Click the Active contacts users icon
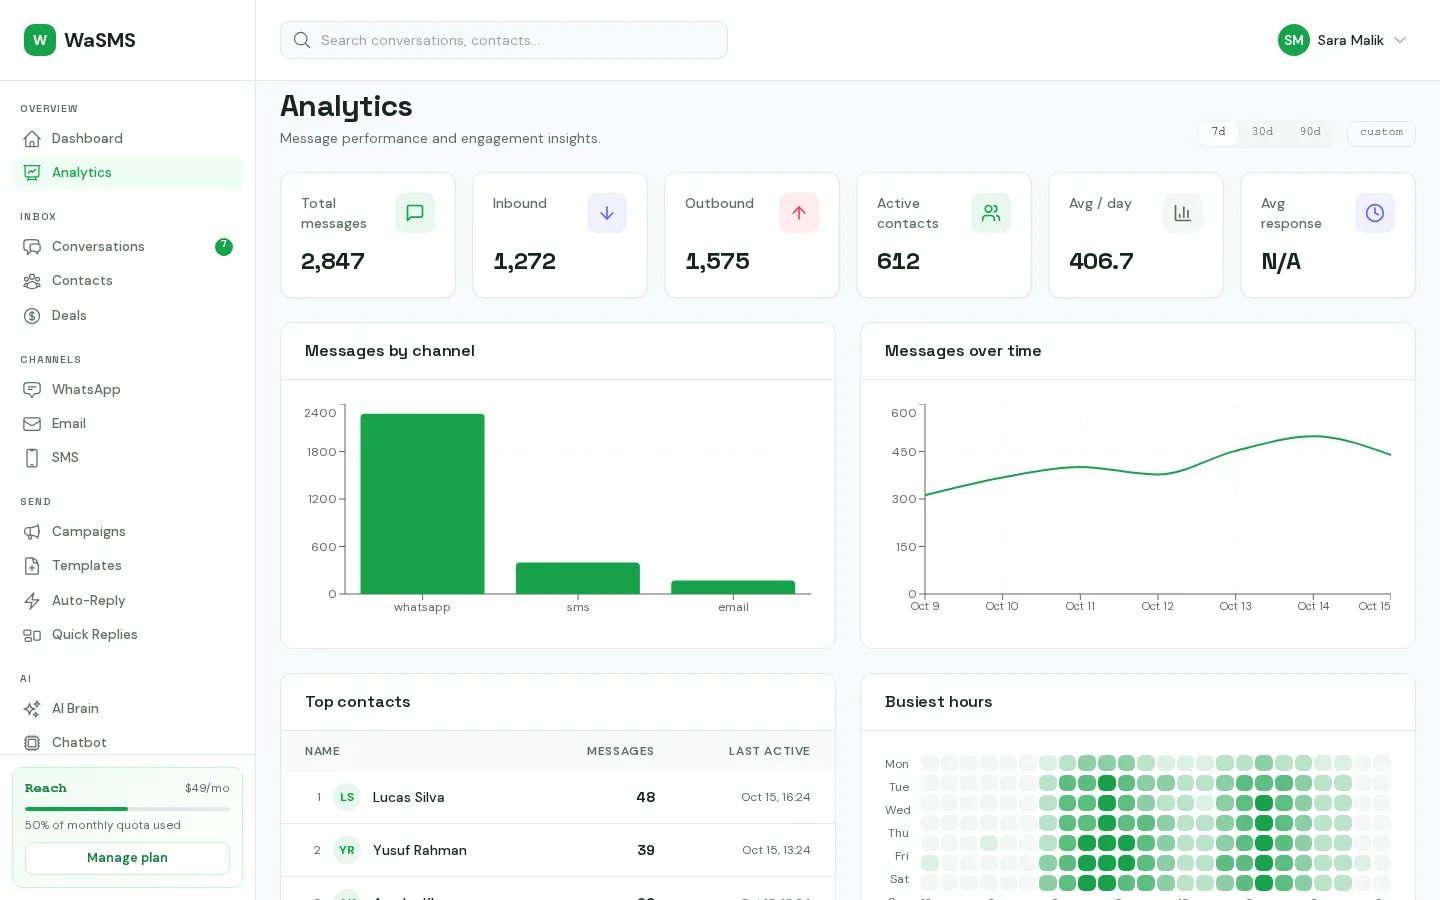 coord(991,213)
